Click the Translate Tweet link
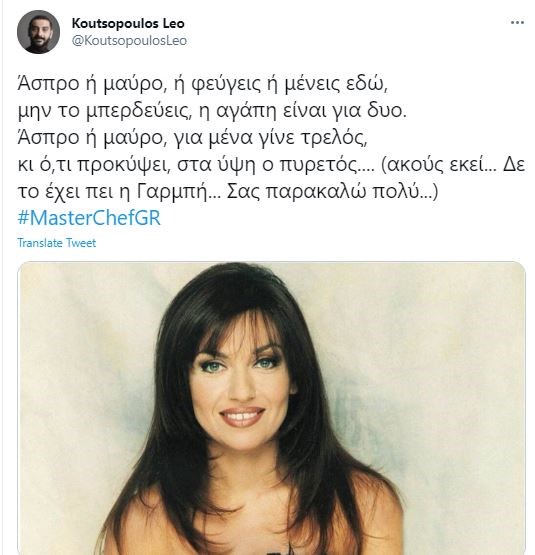The width and height of the screenshot is (535, 555). [x=57, y=243]
